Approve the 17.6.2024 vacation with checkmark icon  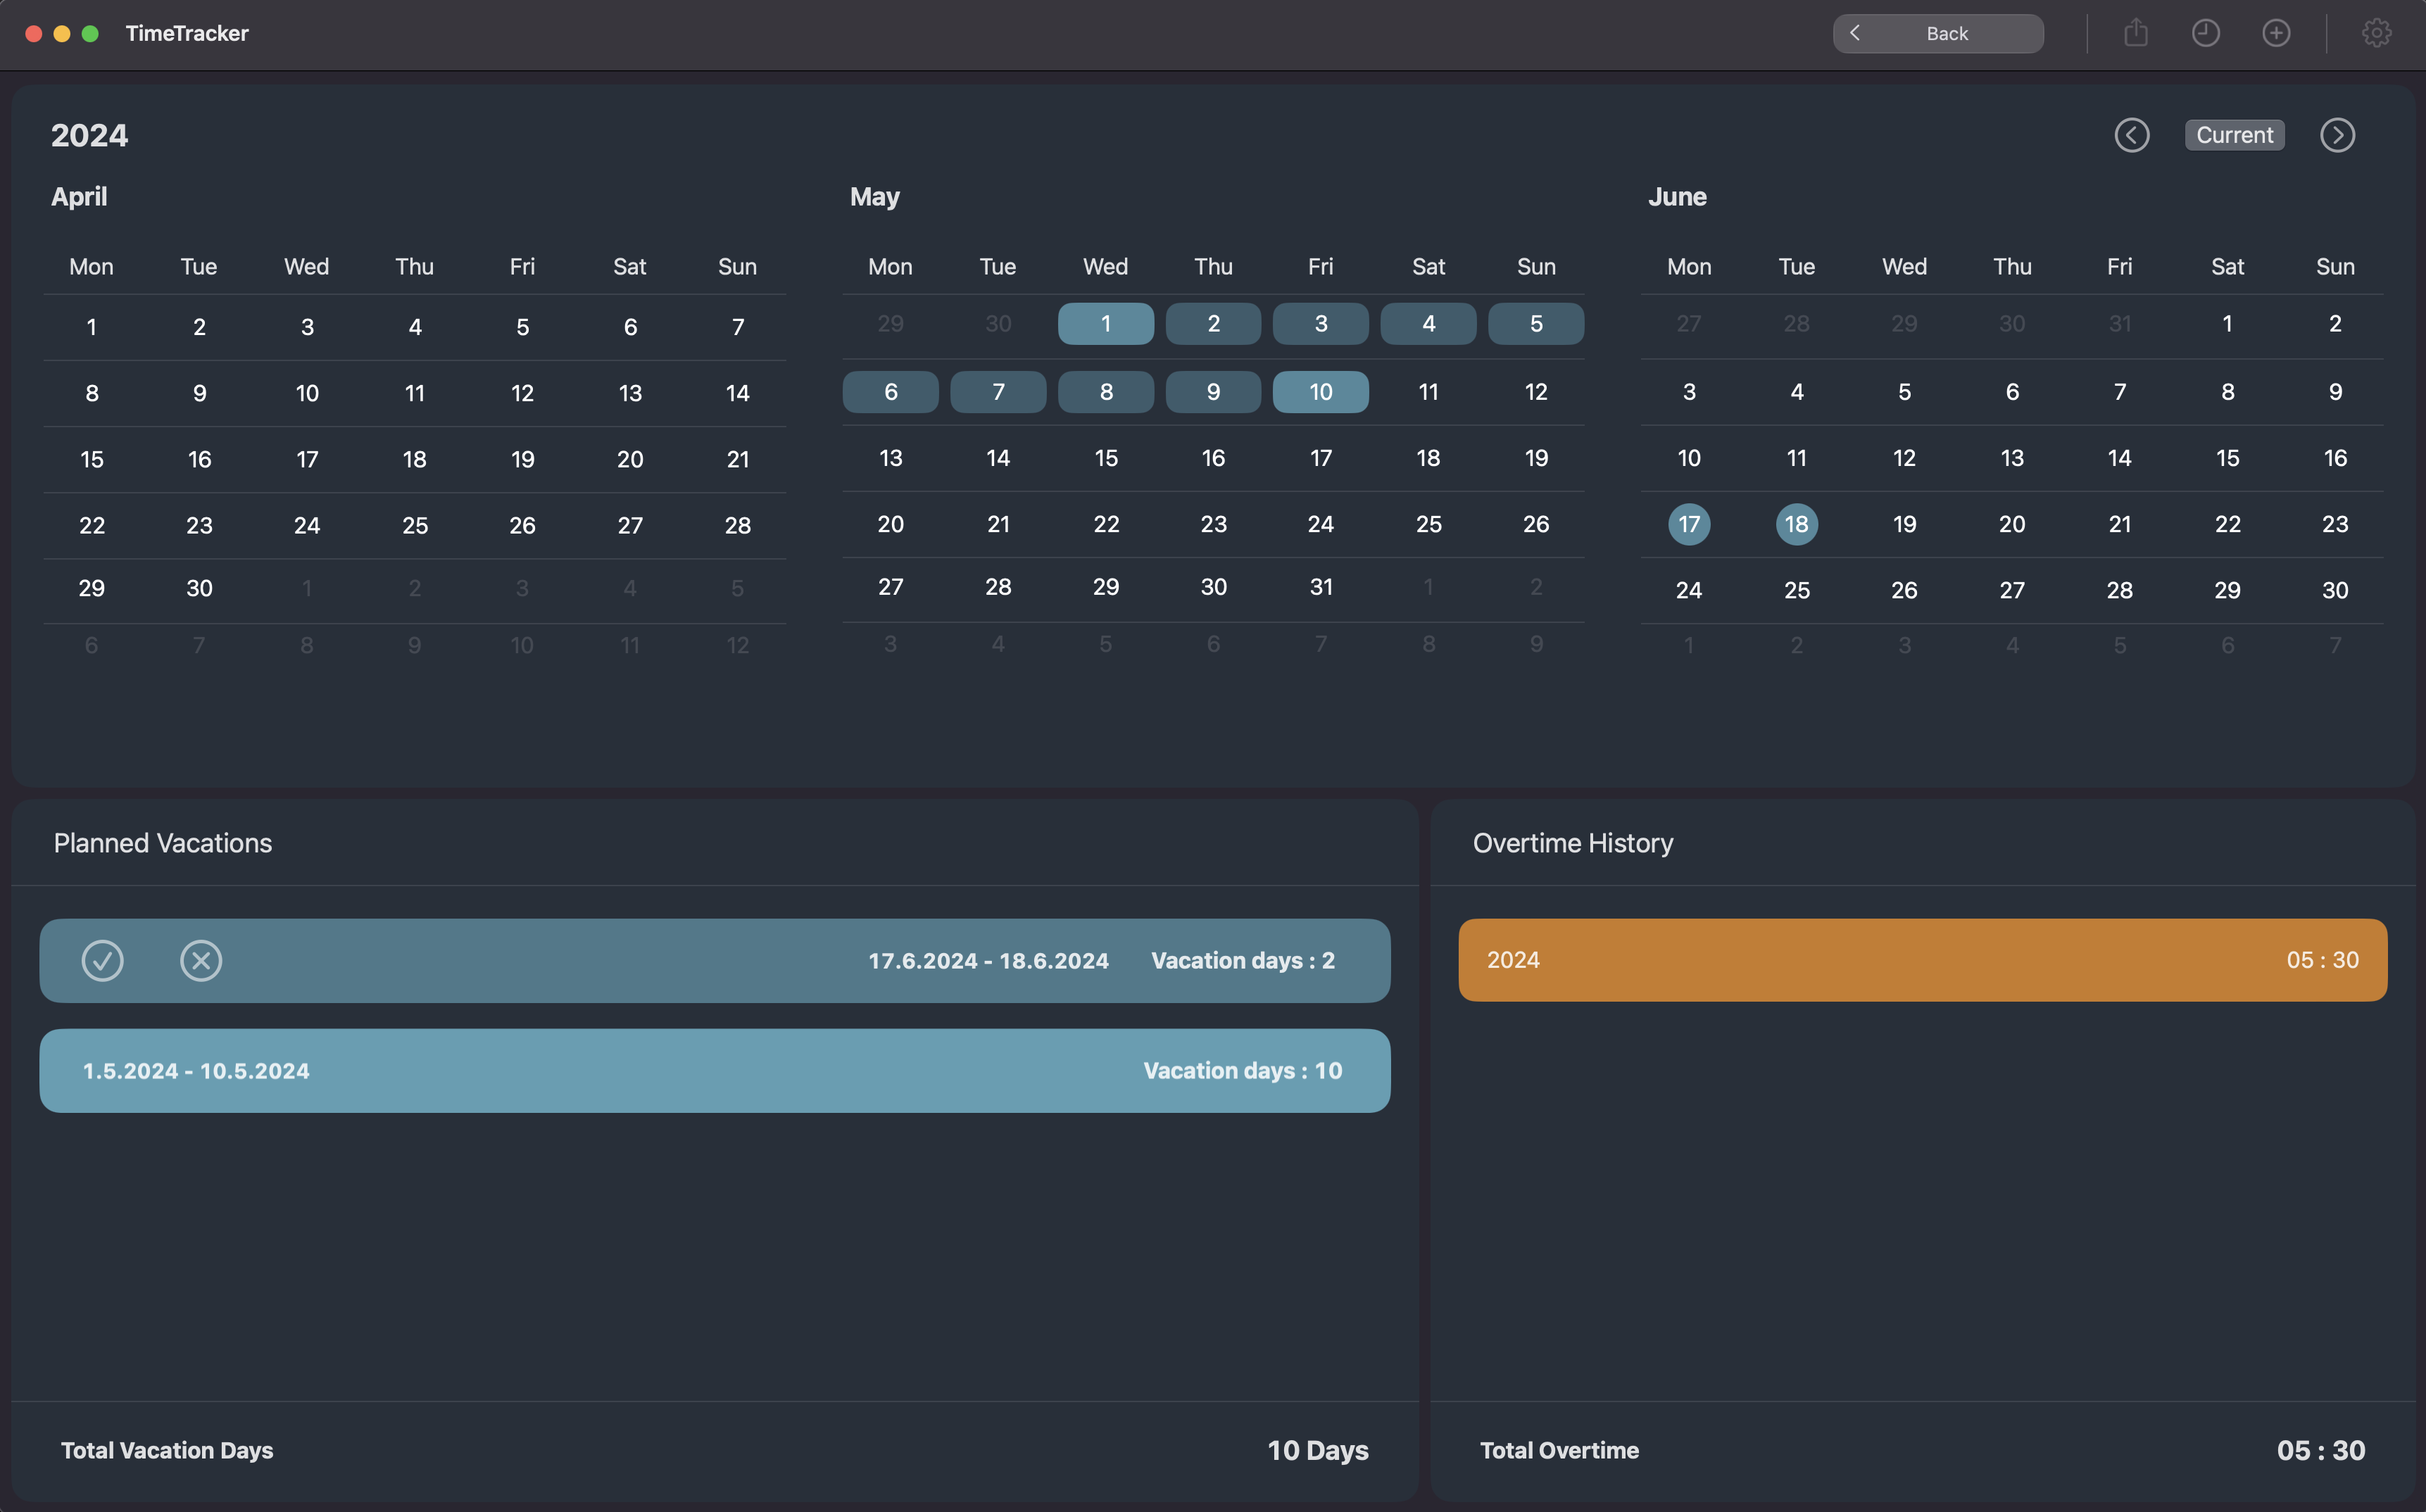pyautogui.click(x=102, y=960)
